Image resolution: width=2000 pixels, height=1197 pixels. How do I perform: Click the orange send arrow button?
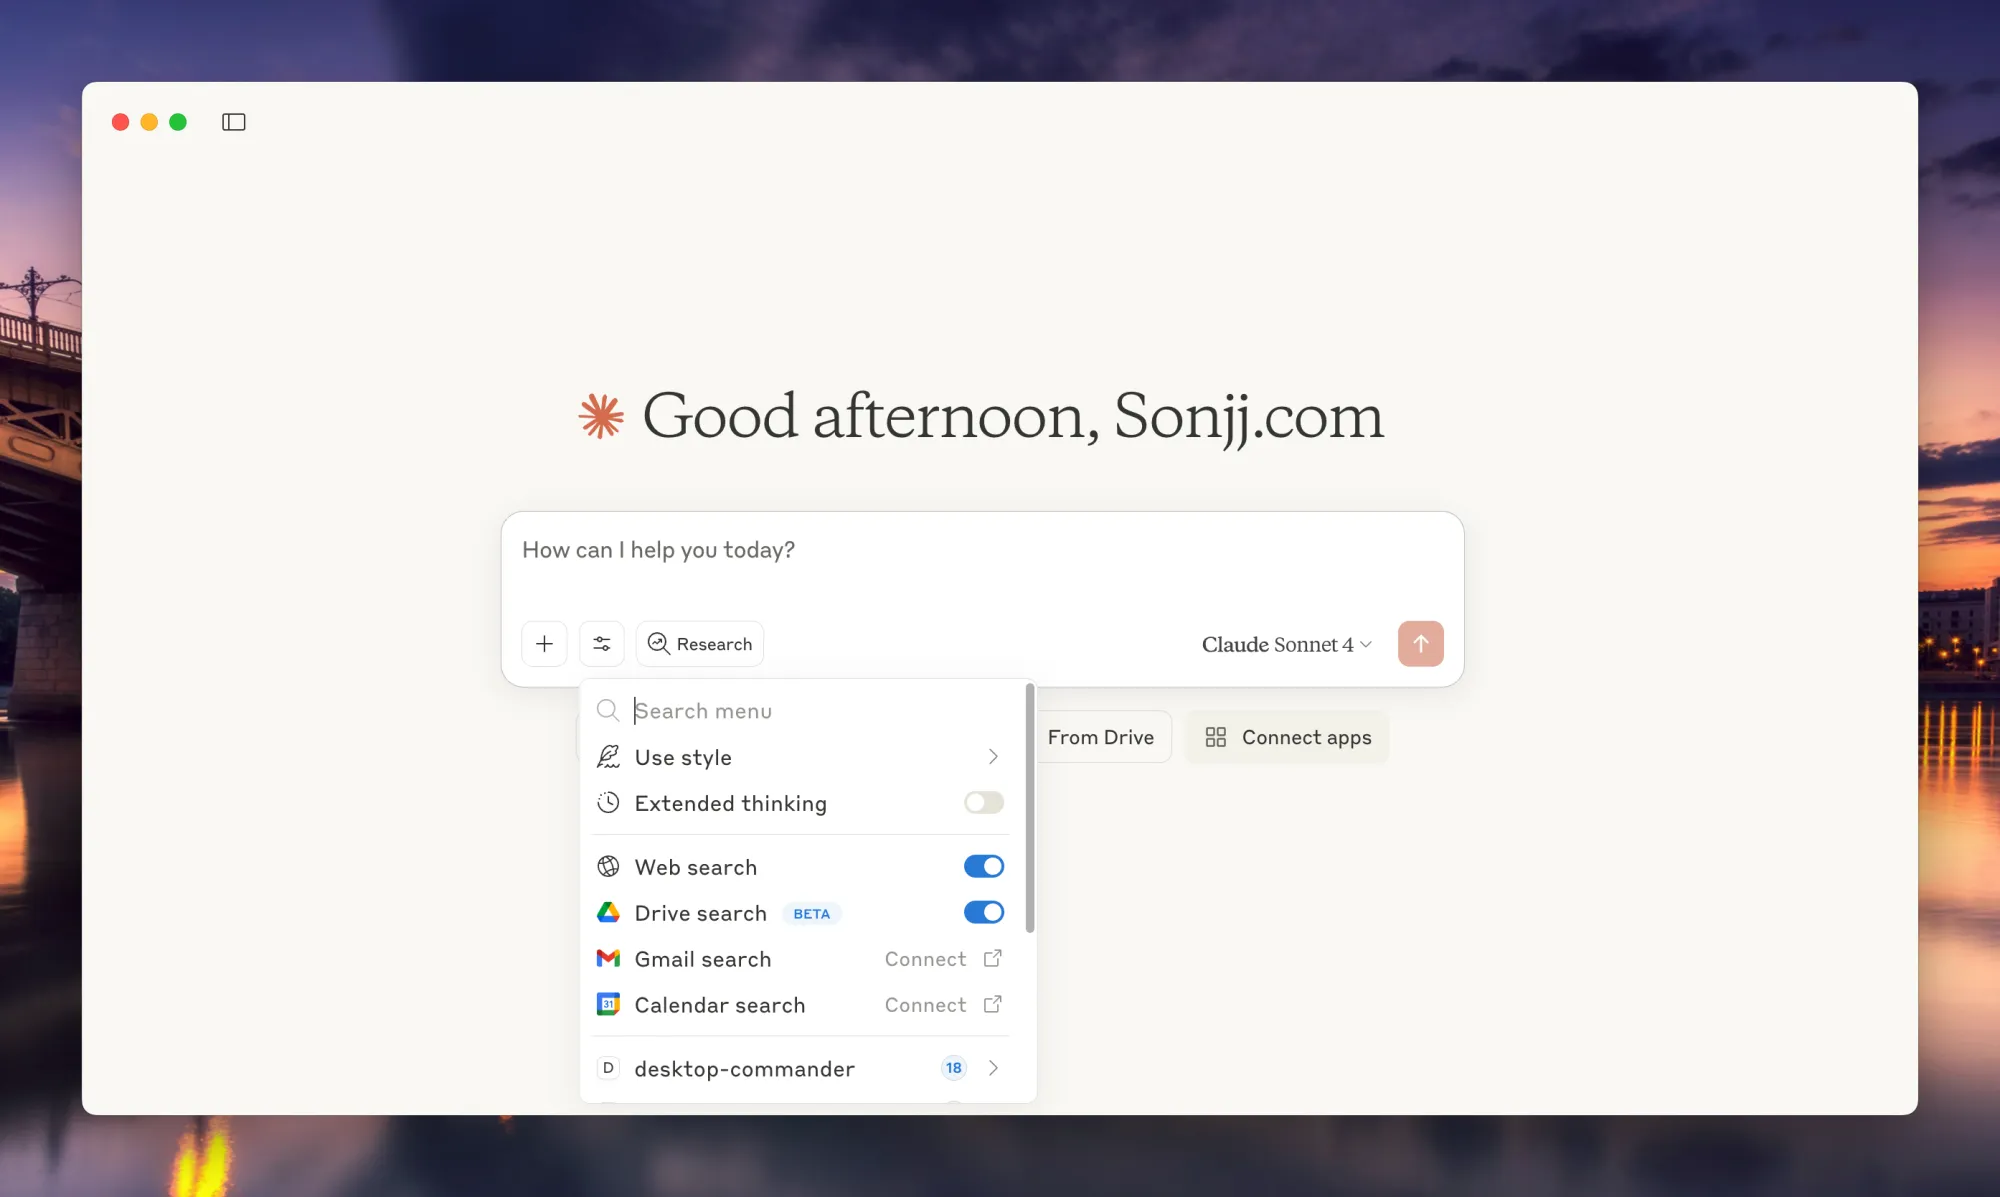(x=1420, y=643)
